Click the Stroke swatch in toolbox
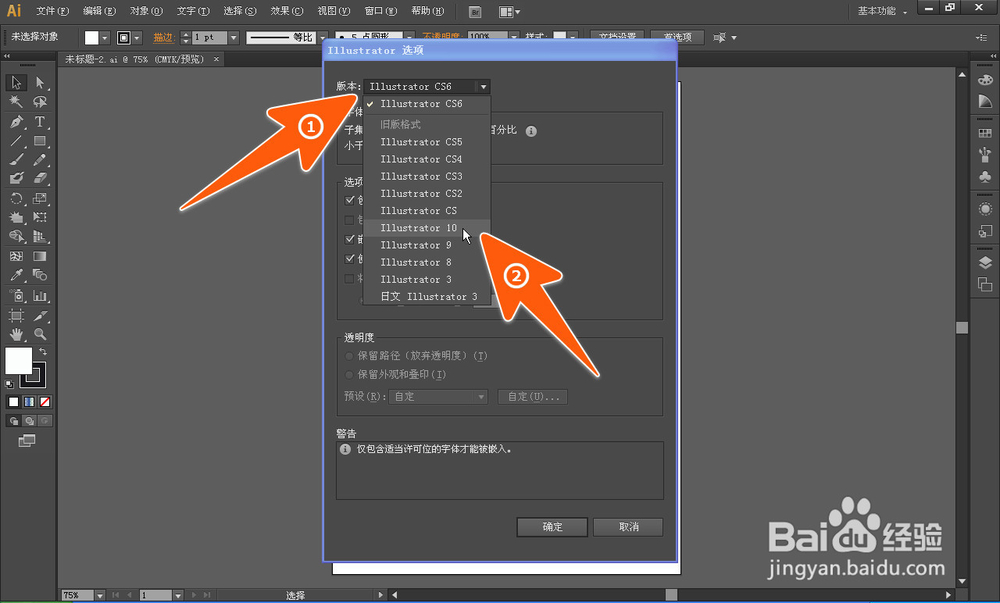 click(x=33, y=374)
